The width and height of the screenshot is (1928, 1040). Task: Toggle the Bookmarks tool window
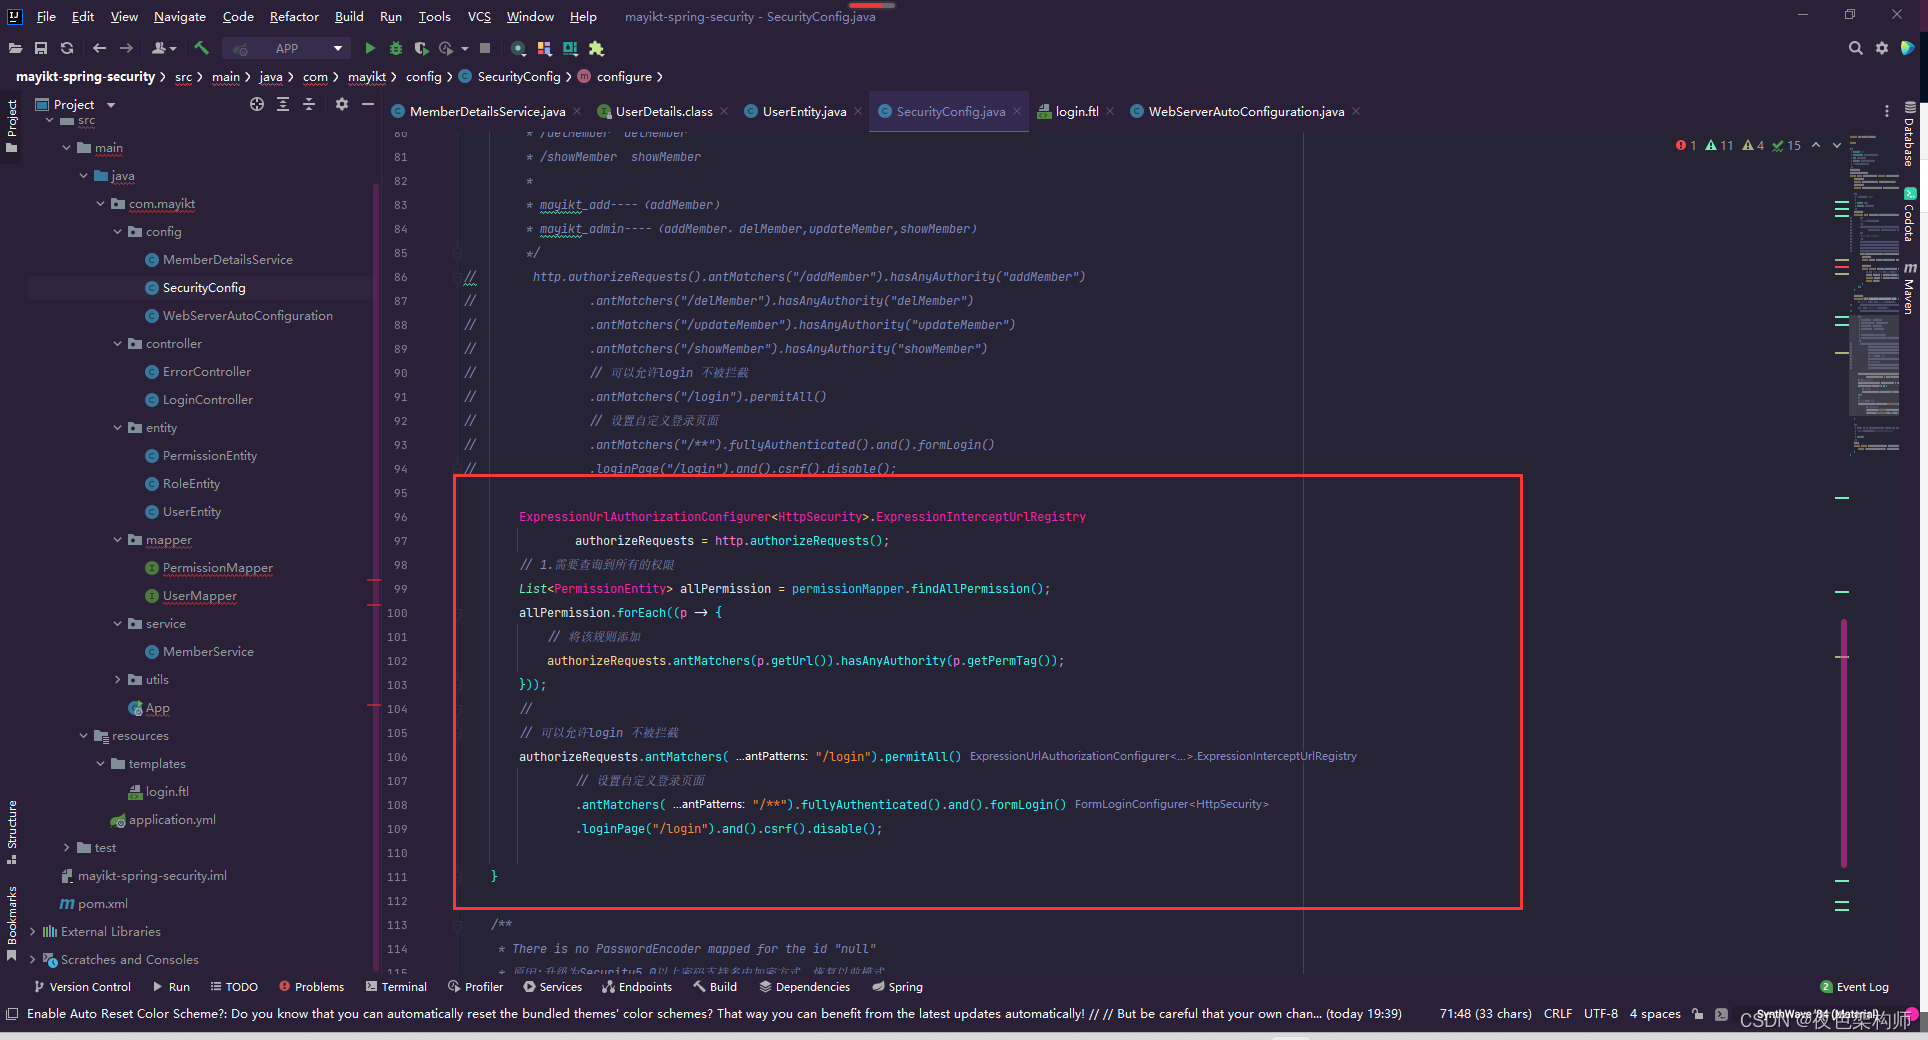point(12,923)
